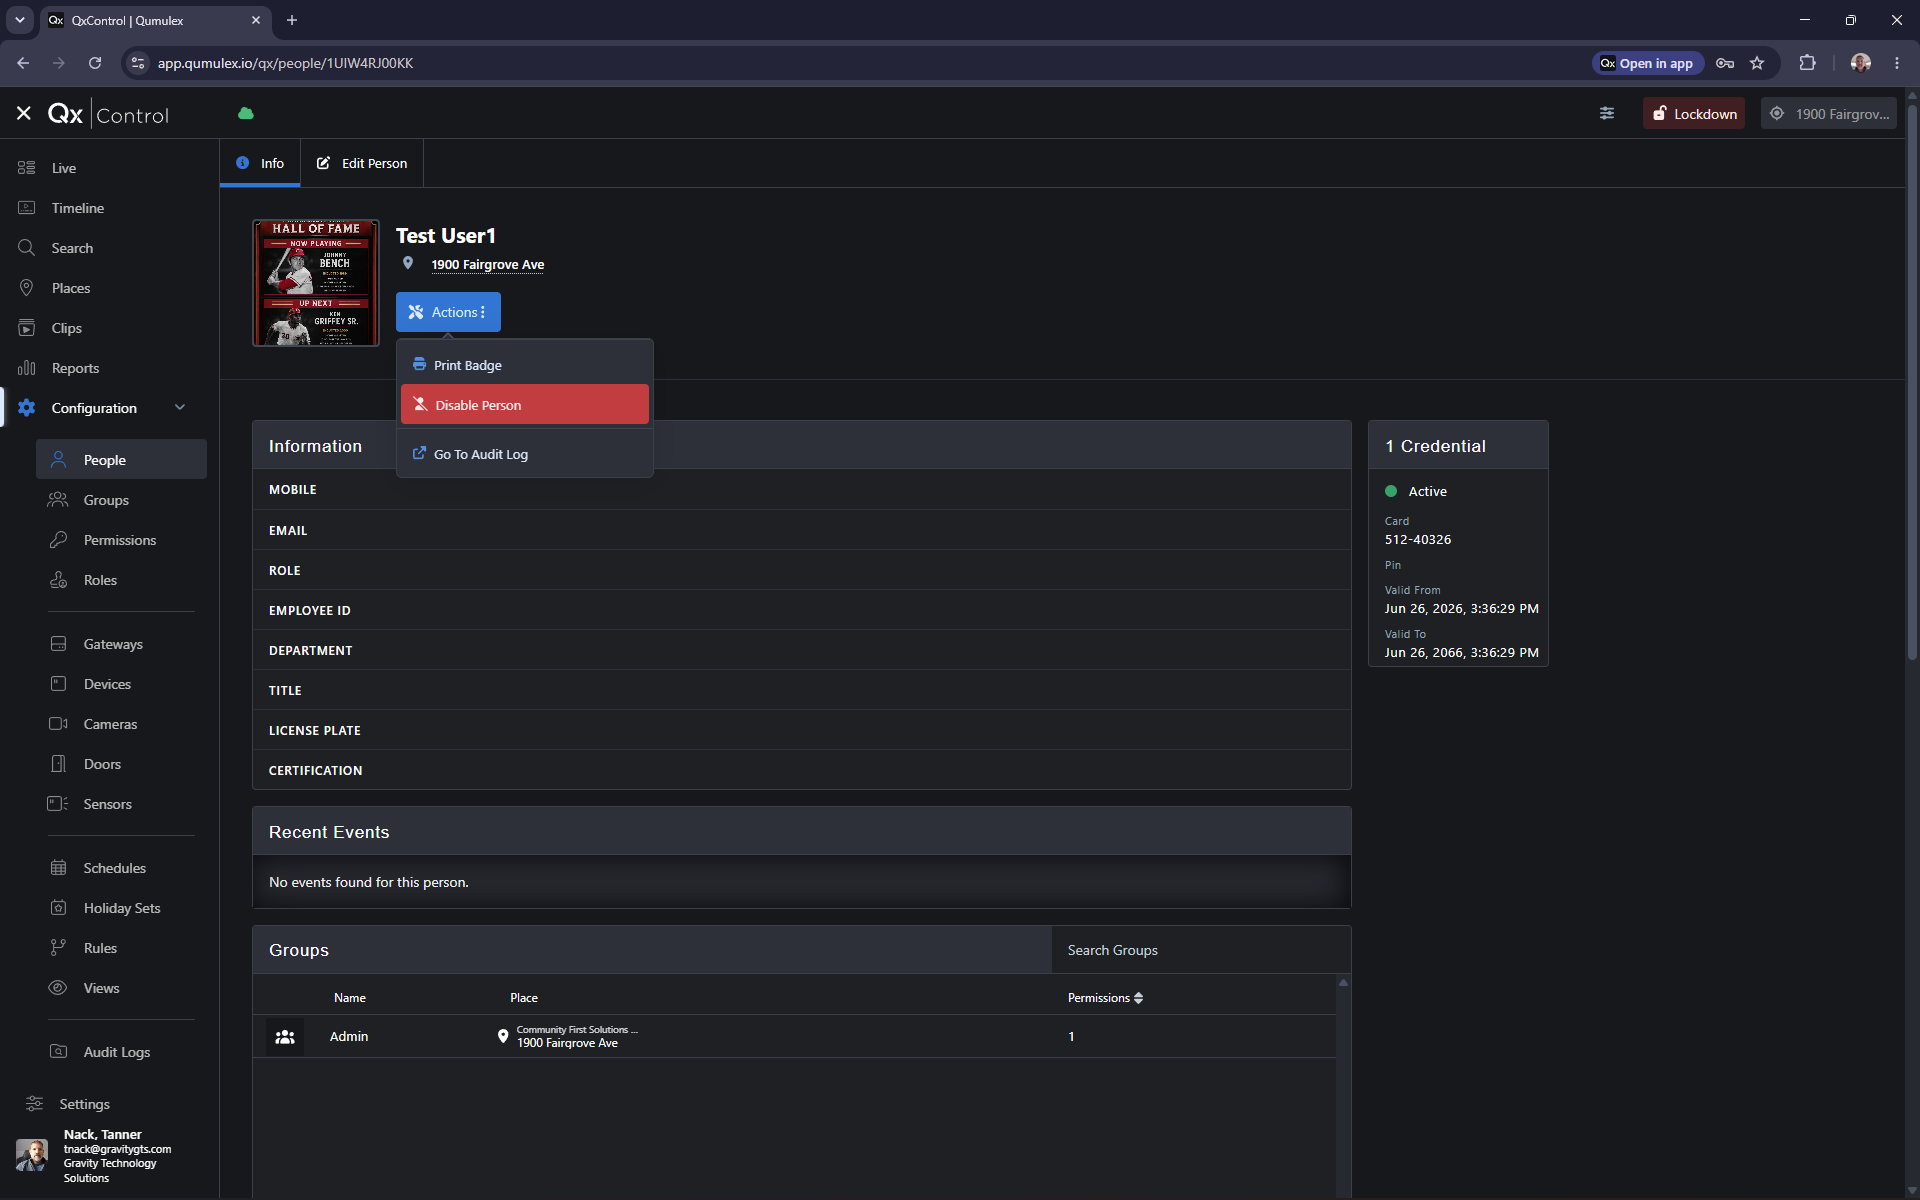Screen dimensions: 1920x1200
Task: Click the Name column header
Action: [350, 998]
